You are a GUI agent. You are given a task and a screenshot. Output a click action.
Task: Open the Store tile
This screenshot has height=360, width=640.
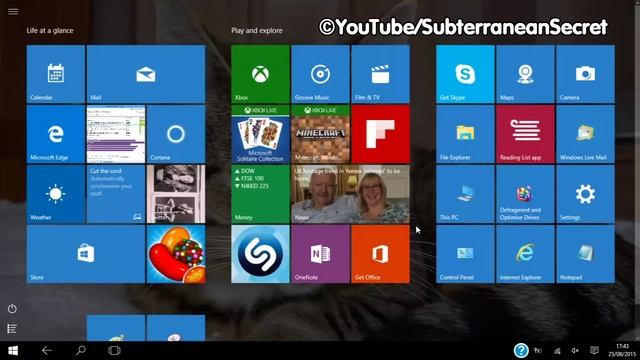[x=86, y=254]
